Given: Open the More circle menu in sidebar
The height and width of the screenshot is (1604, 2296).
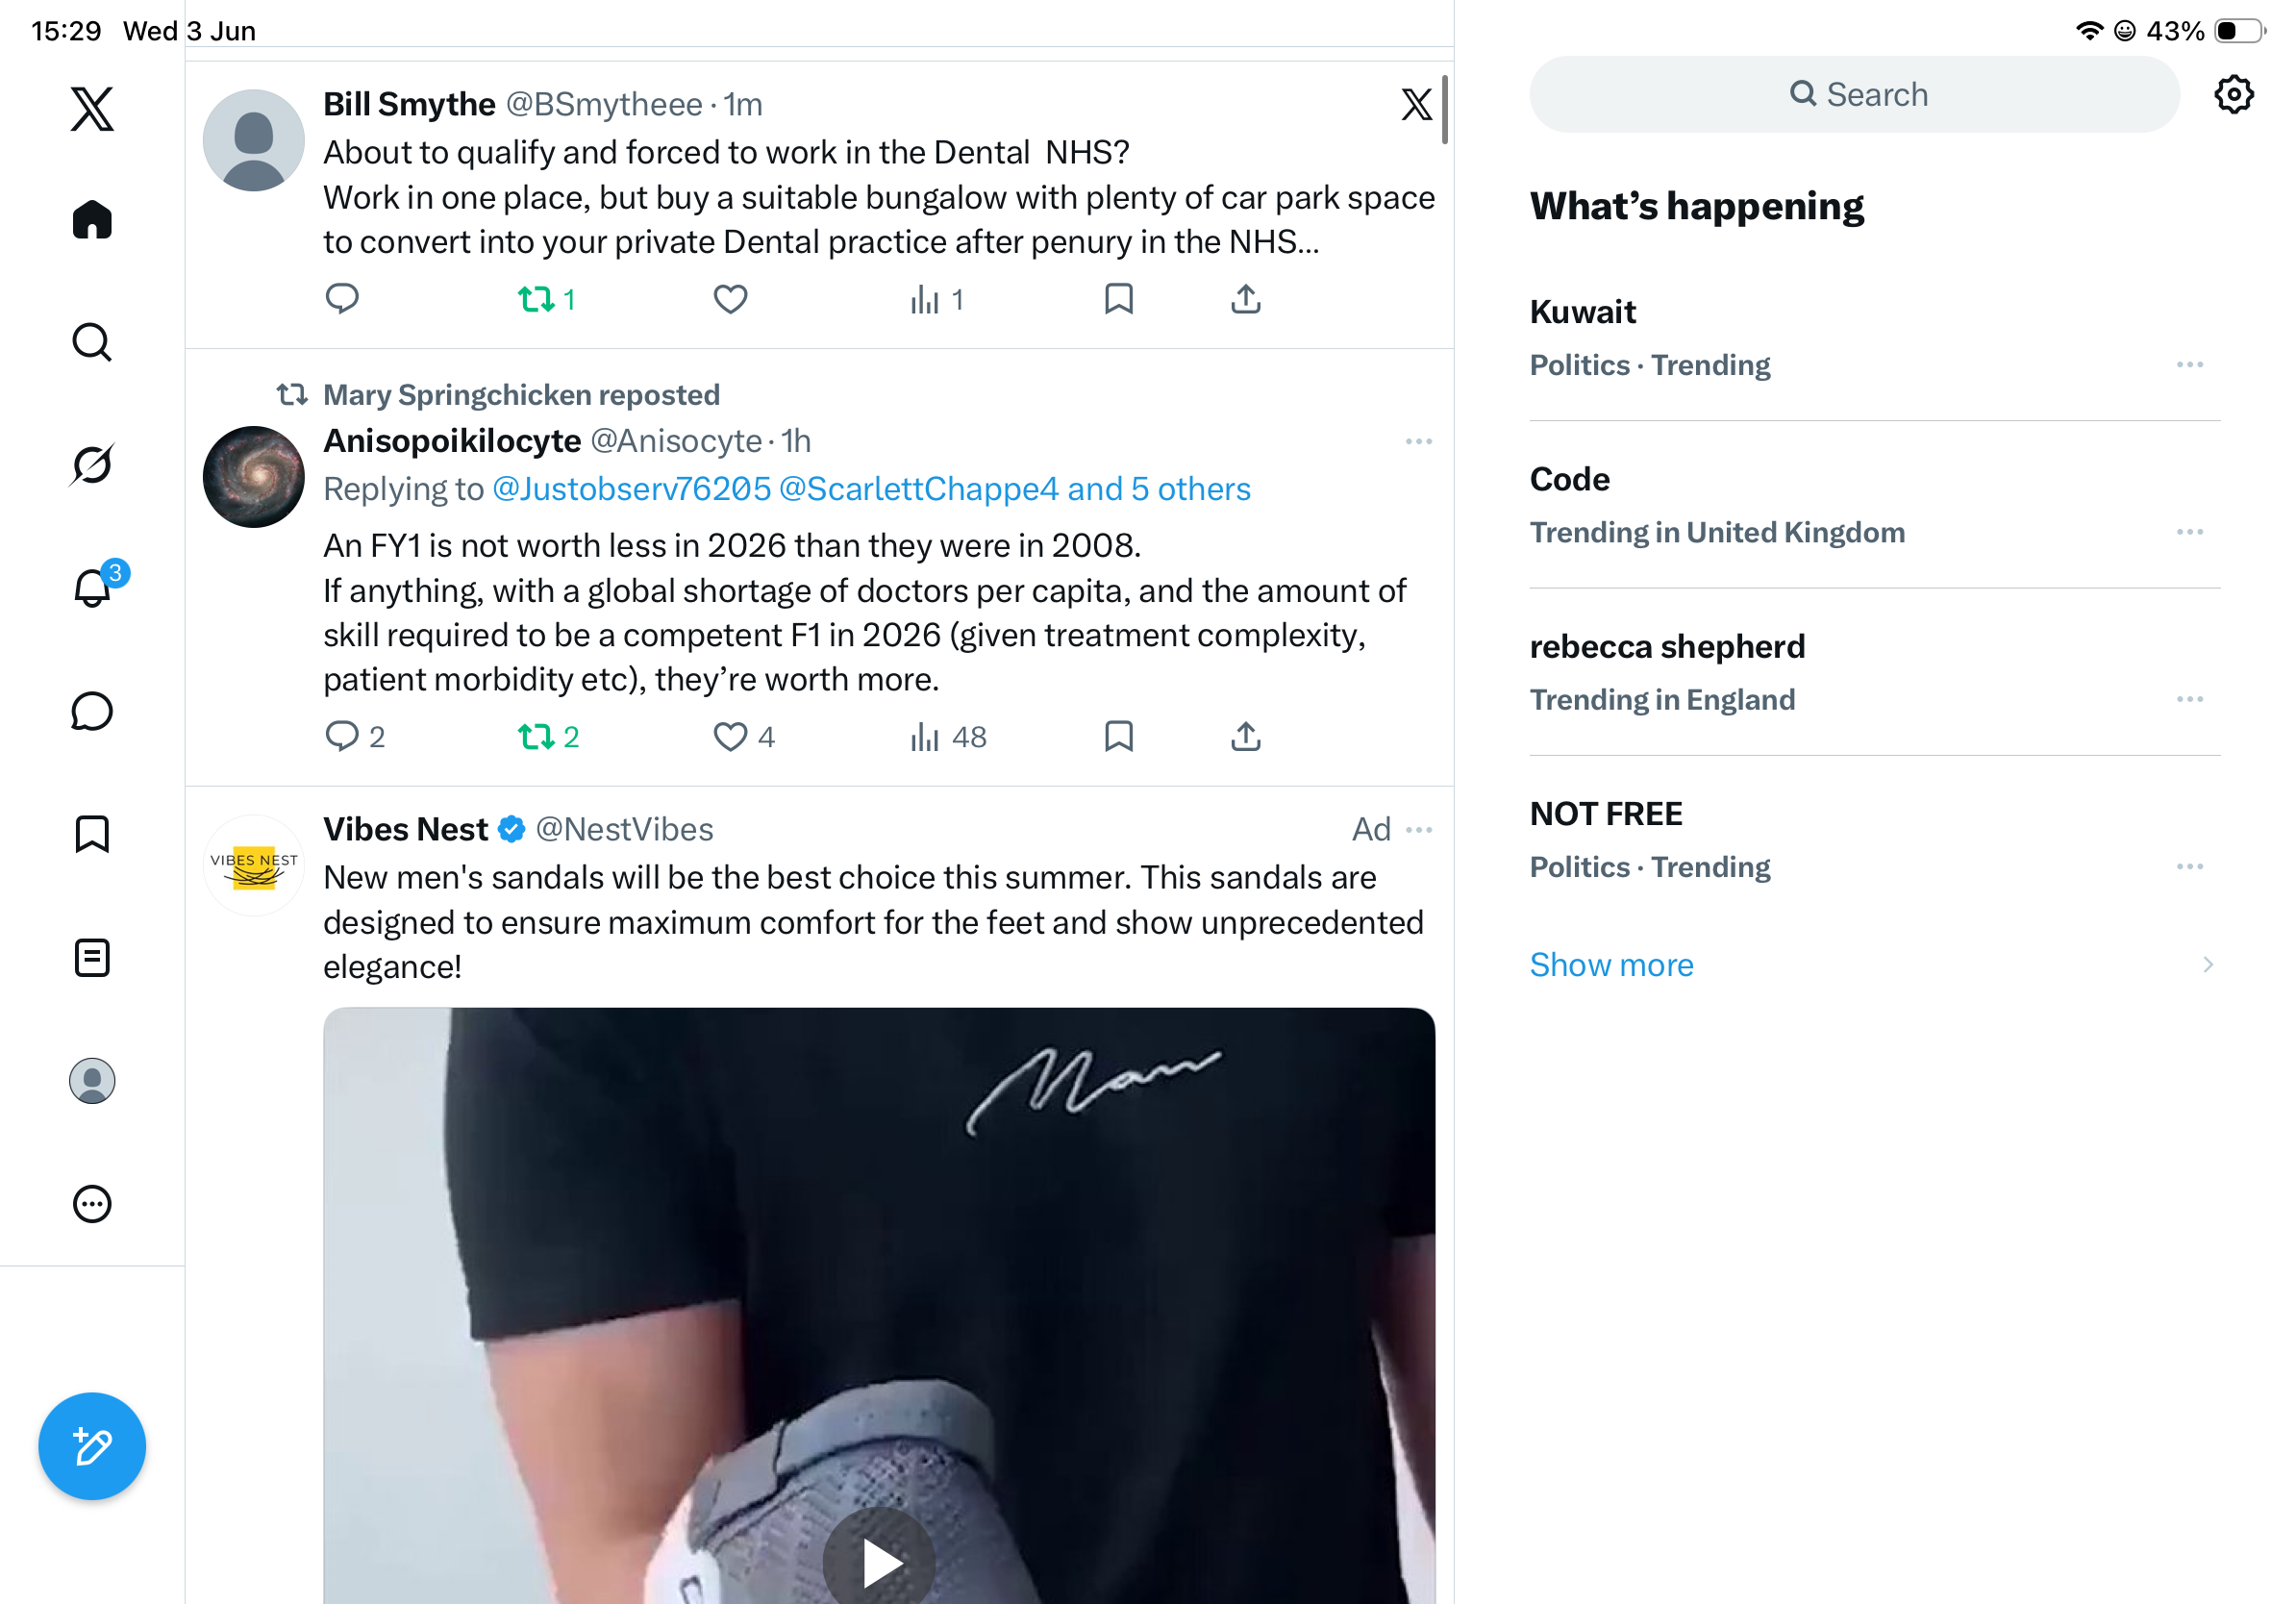Looking at the screenshot, I should tap(92, 1204).
